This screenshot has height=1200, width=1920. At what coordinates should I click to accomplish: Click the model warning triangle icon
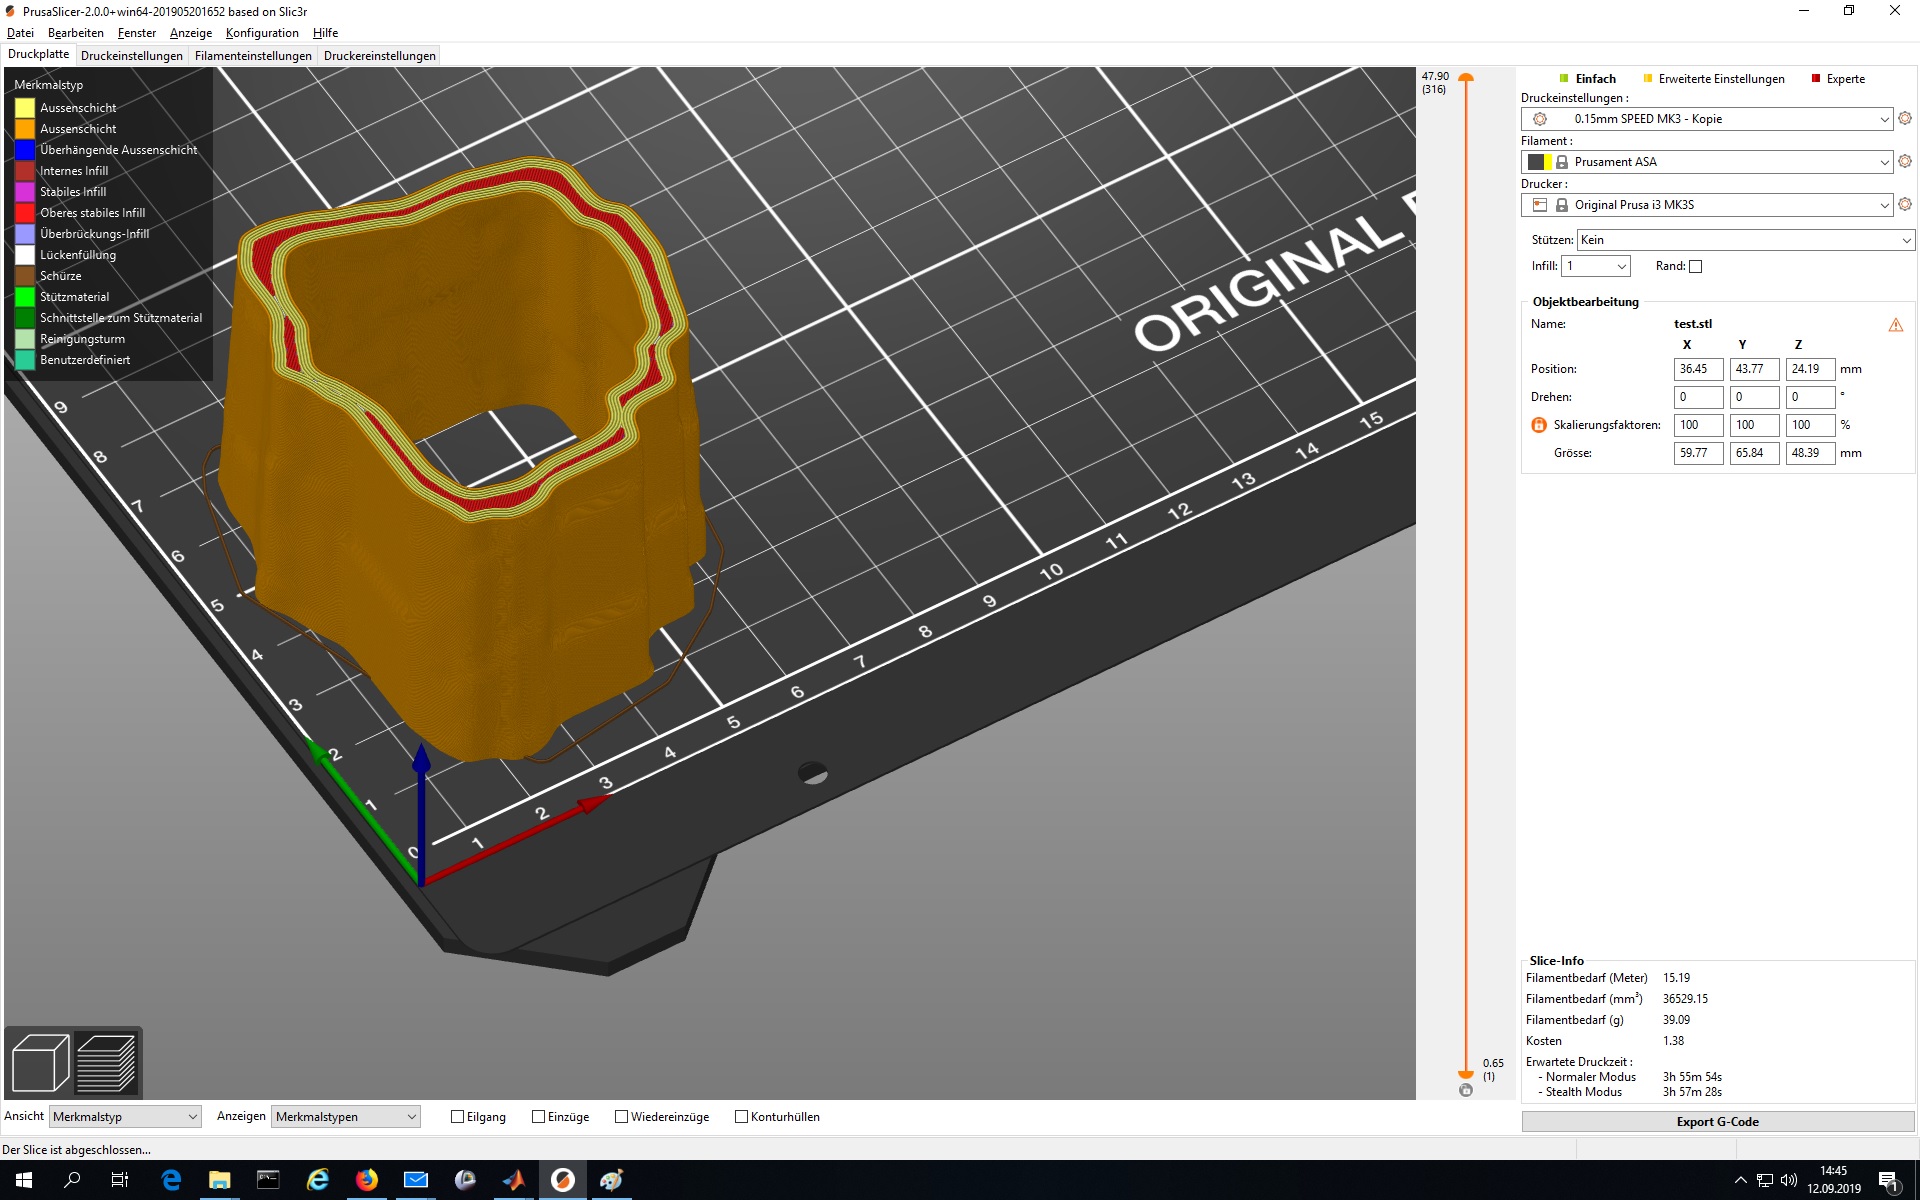1895,325
